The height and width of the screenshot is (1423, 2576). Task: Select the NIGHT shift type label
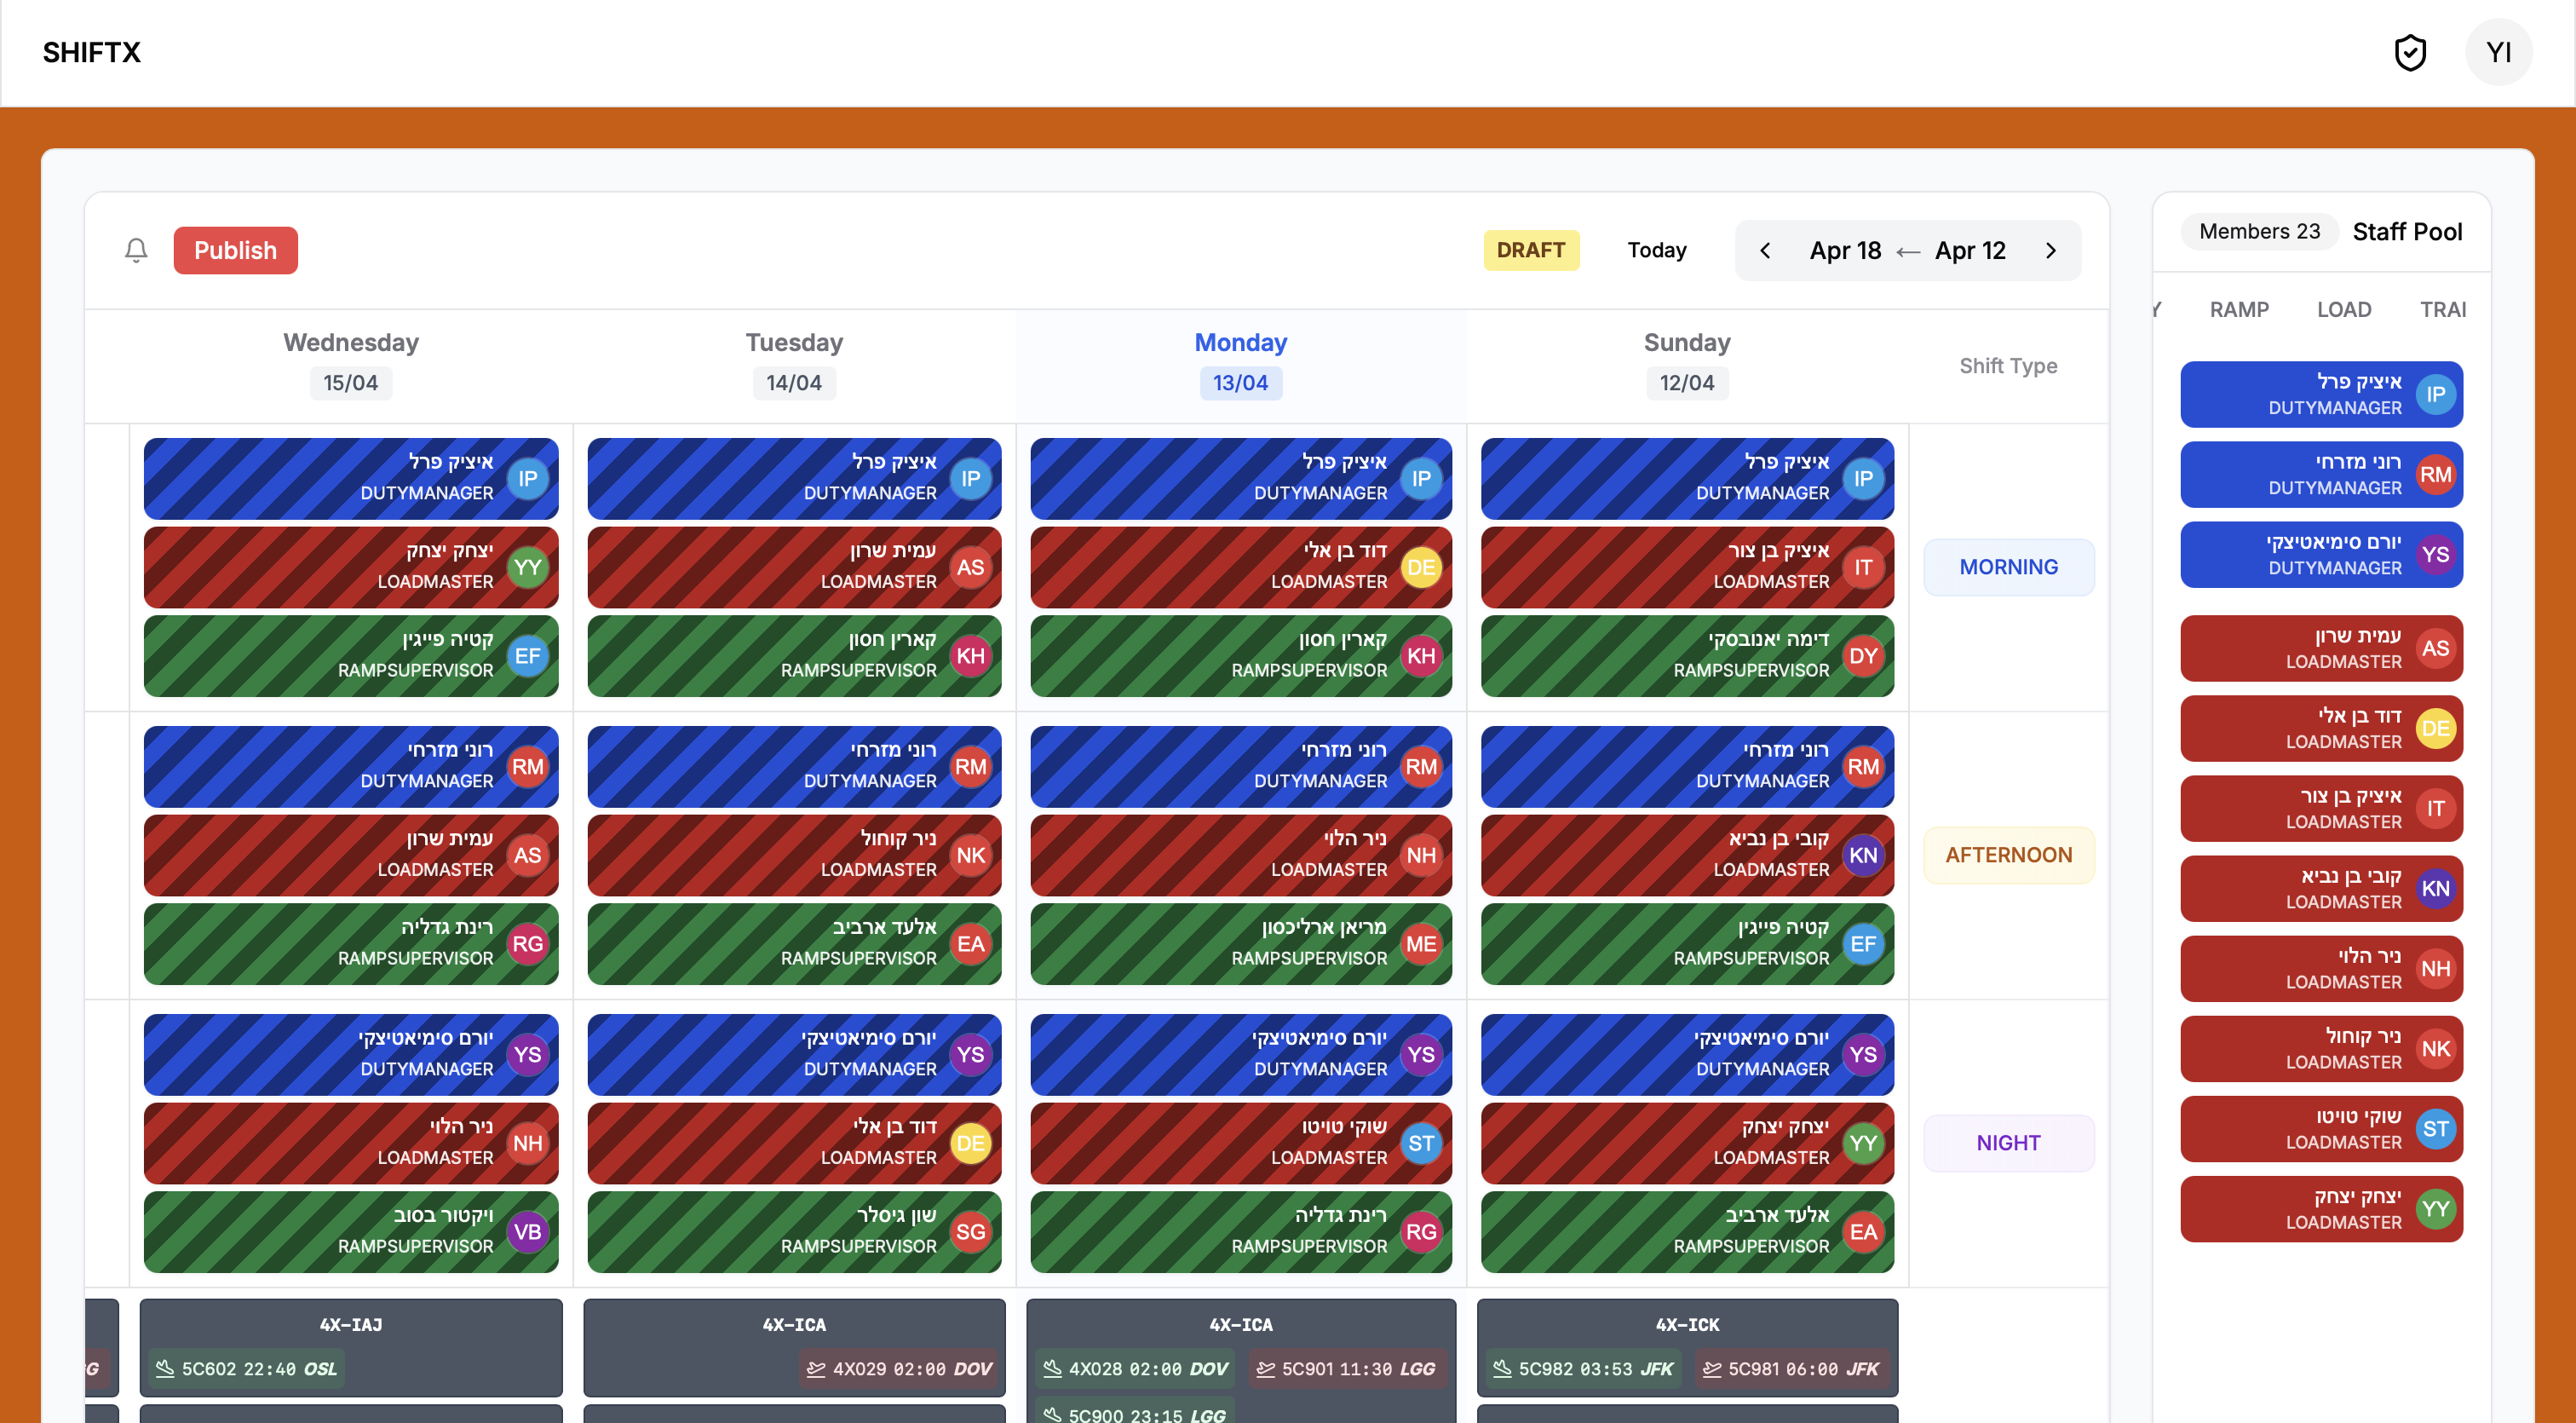coord(2008,1143)
